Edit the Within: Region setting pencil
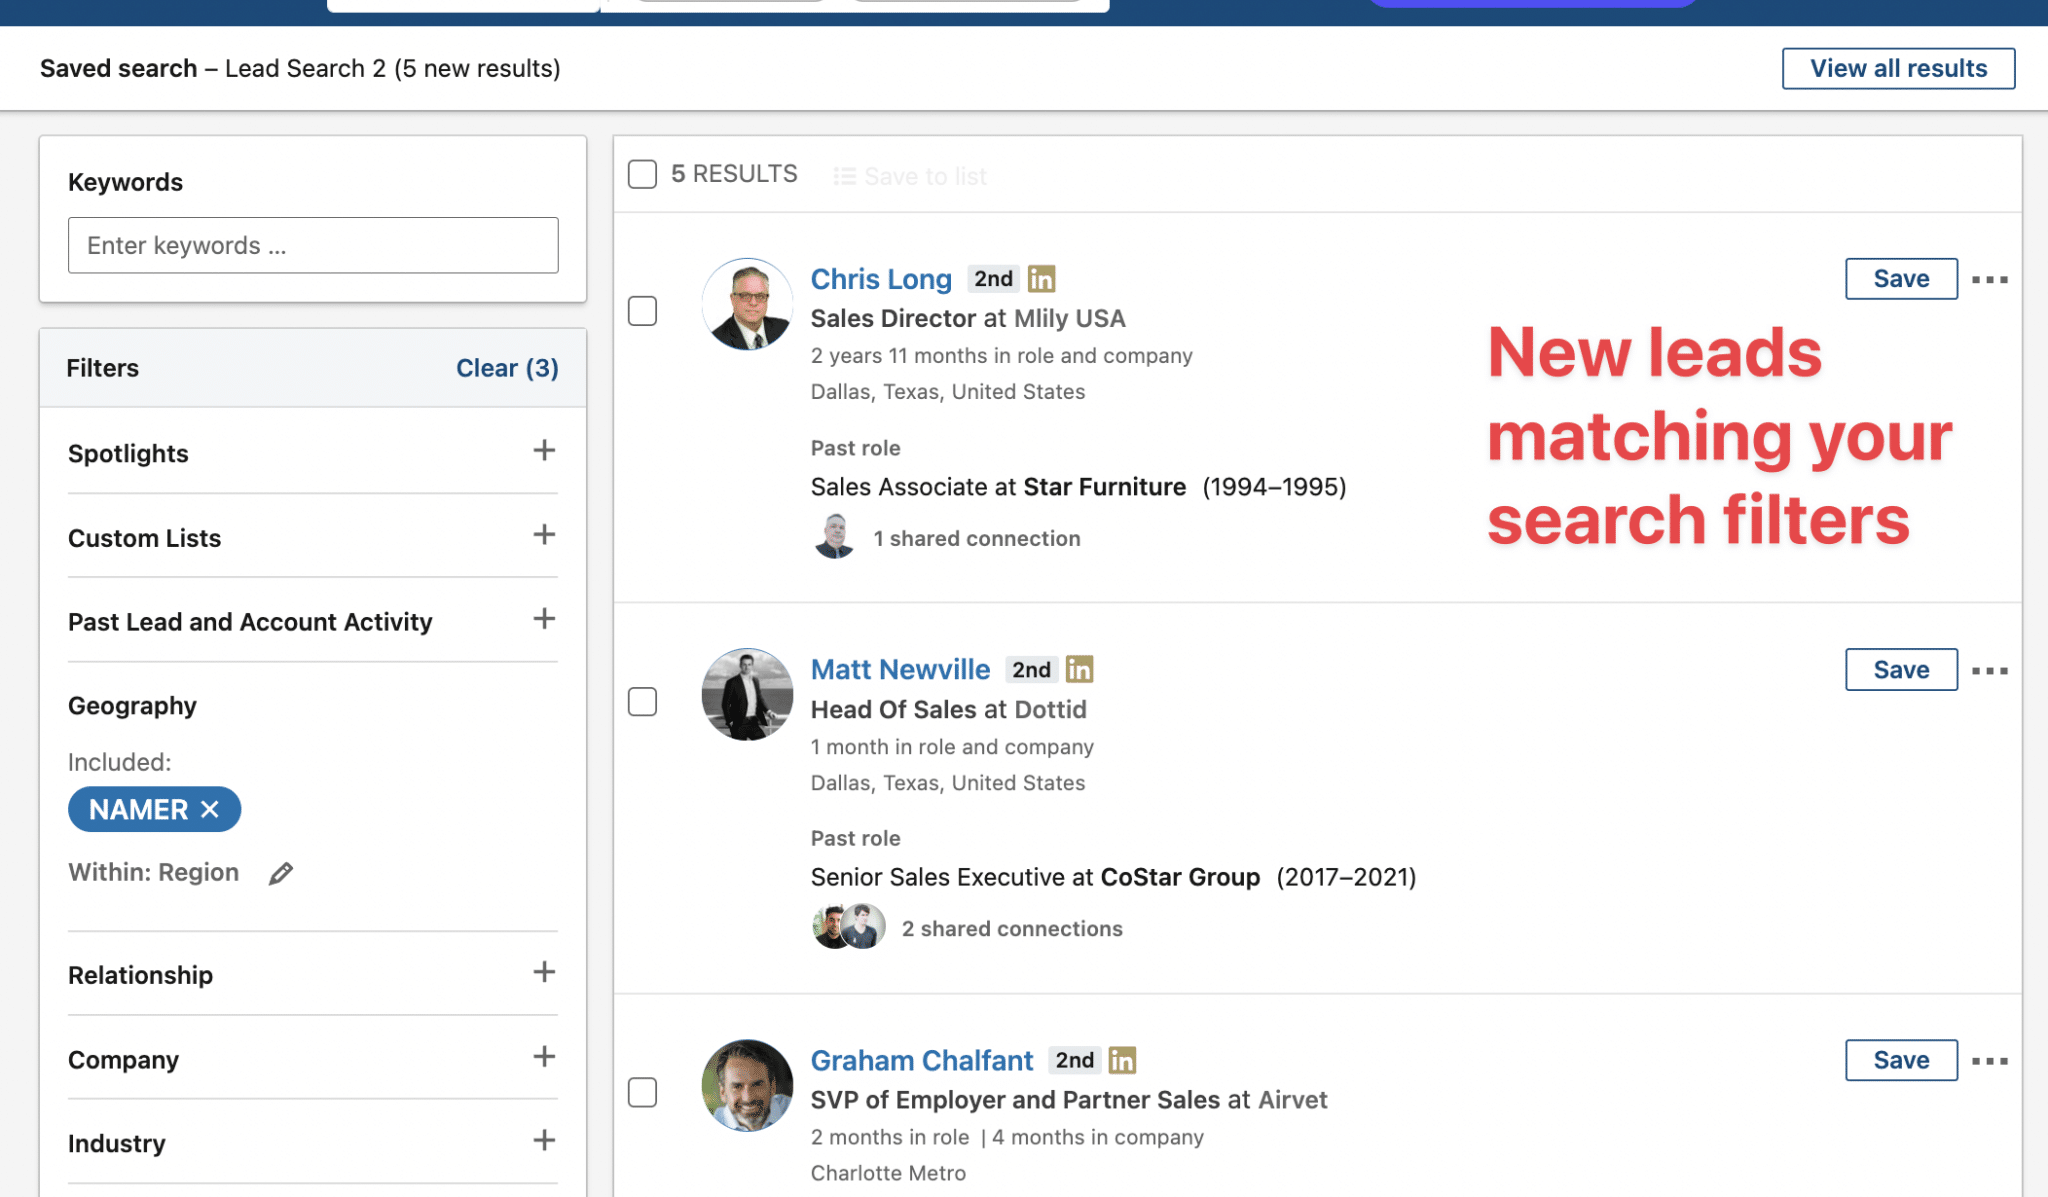The height and width of the screenshot is (1197, 2048). [x=281, y=873]
